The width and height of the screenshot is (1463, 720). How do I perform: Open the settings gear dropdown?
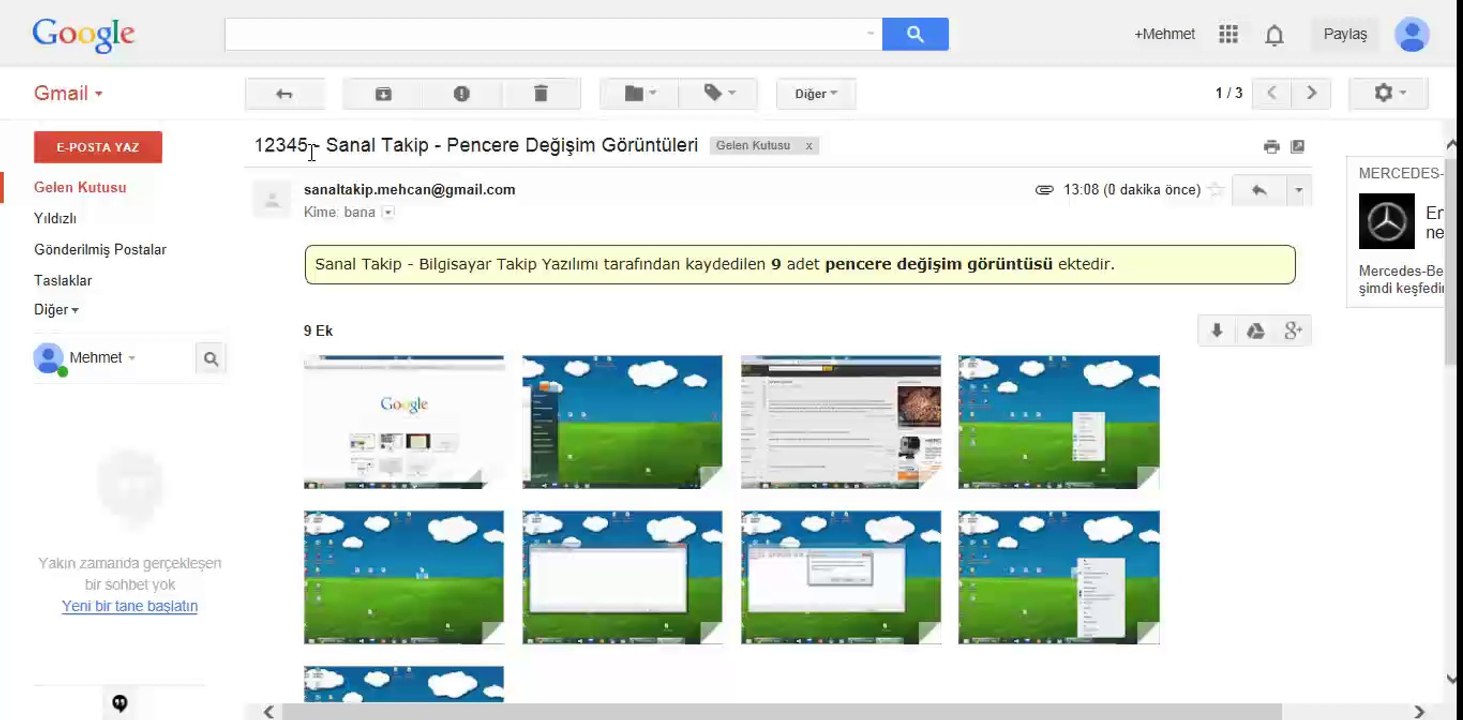point(1388,94)
